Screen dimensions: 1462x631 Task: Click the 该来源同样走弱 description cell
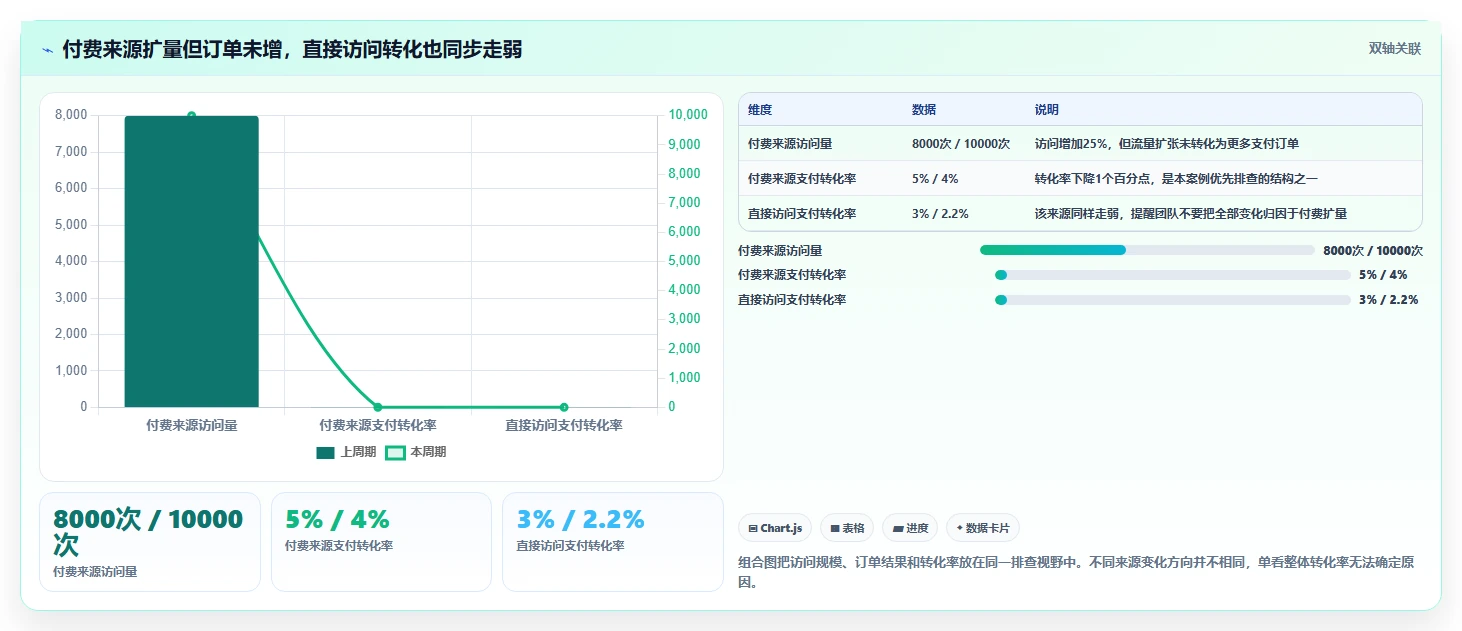(x=1191, y=214)
